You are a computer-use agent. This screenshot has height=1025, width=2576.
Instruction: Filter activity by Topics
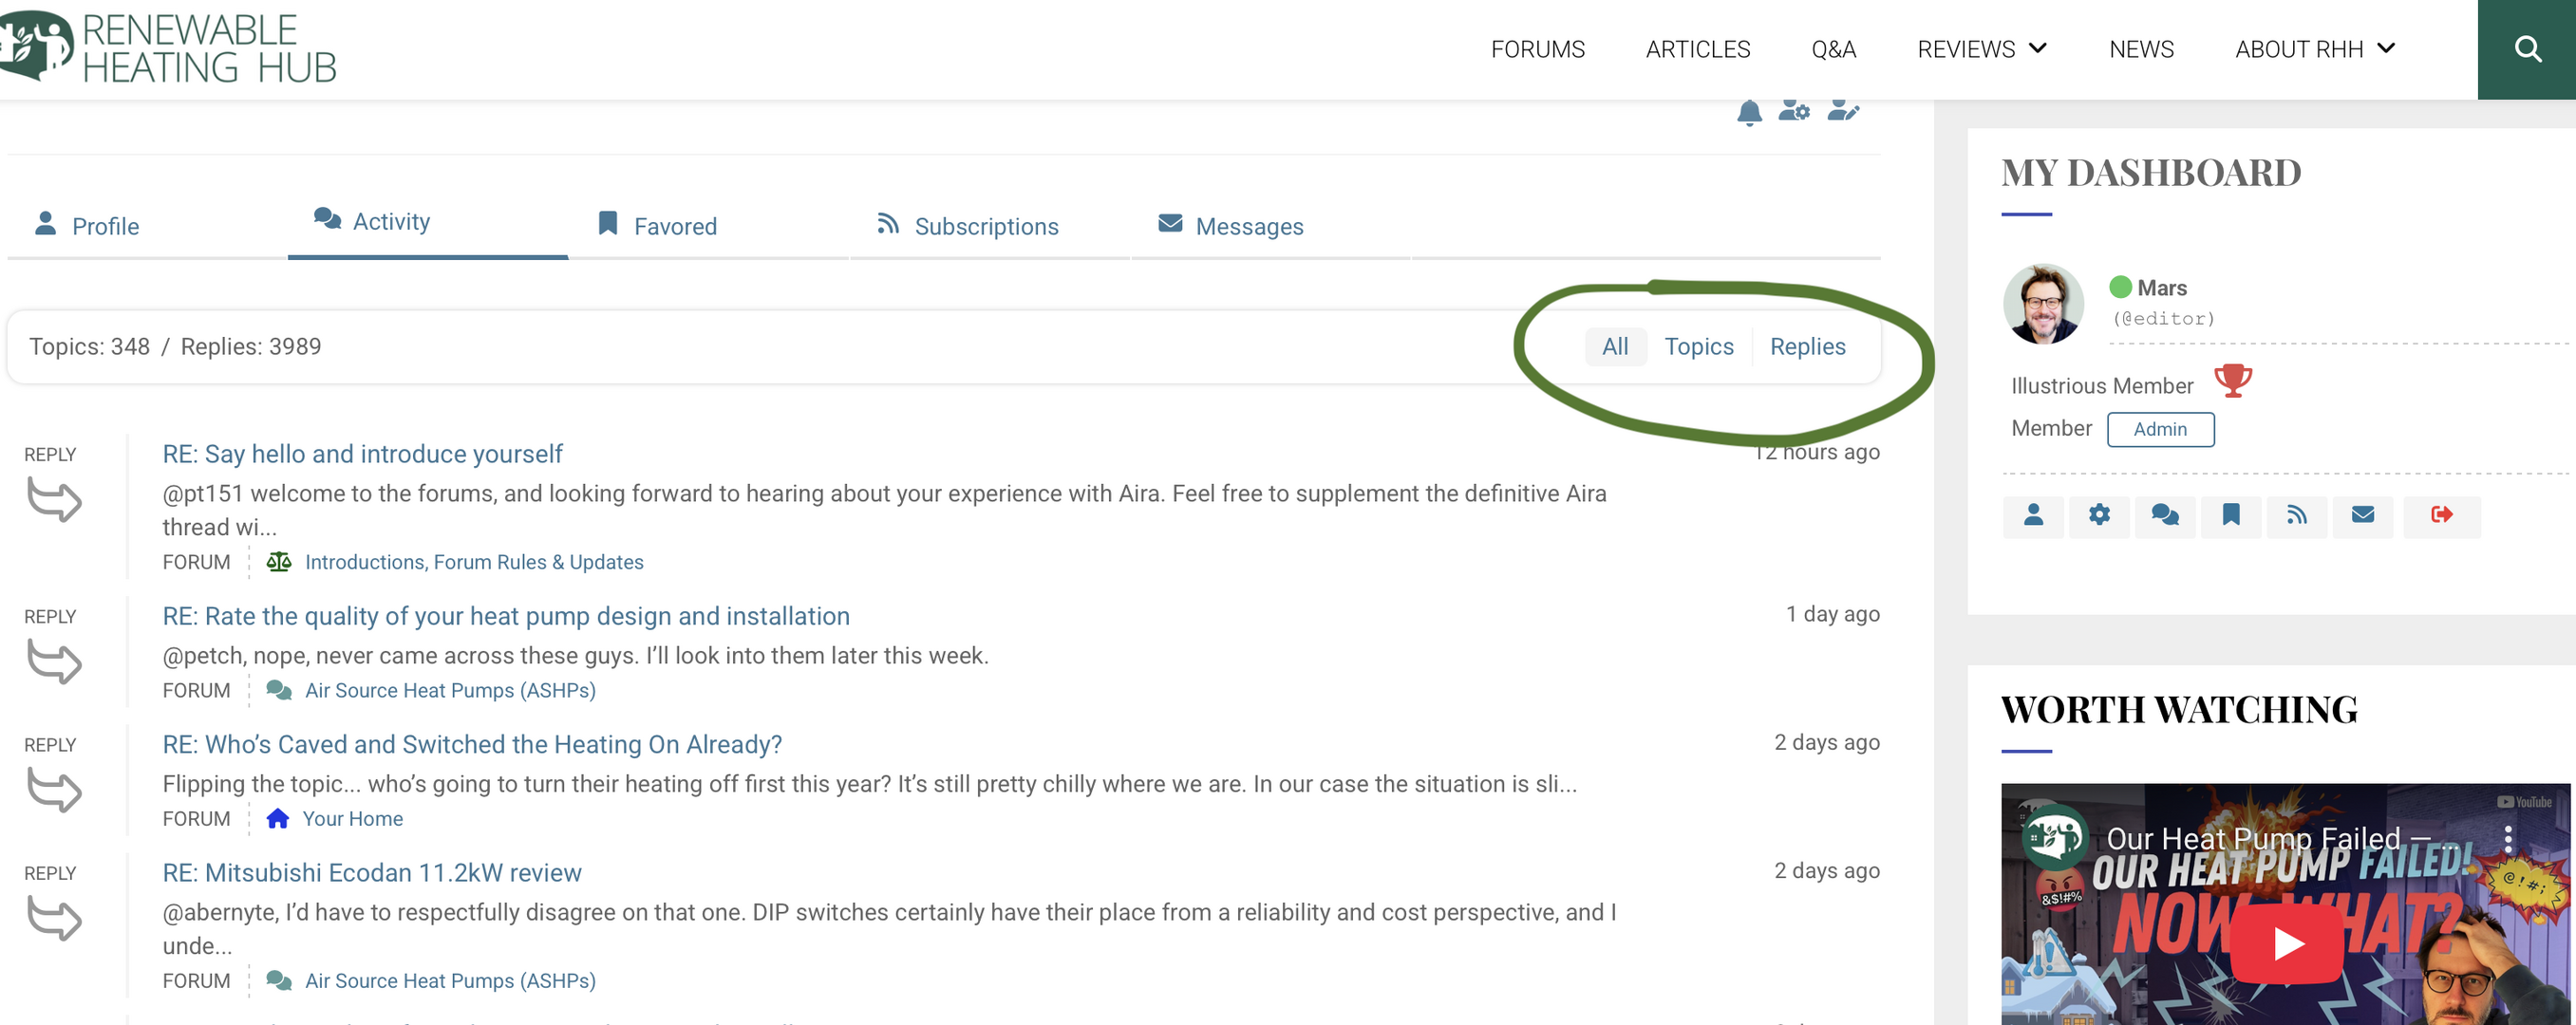(1698, 347)
